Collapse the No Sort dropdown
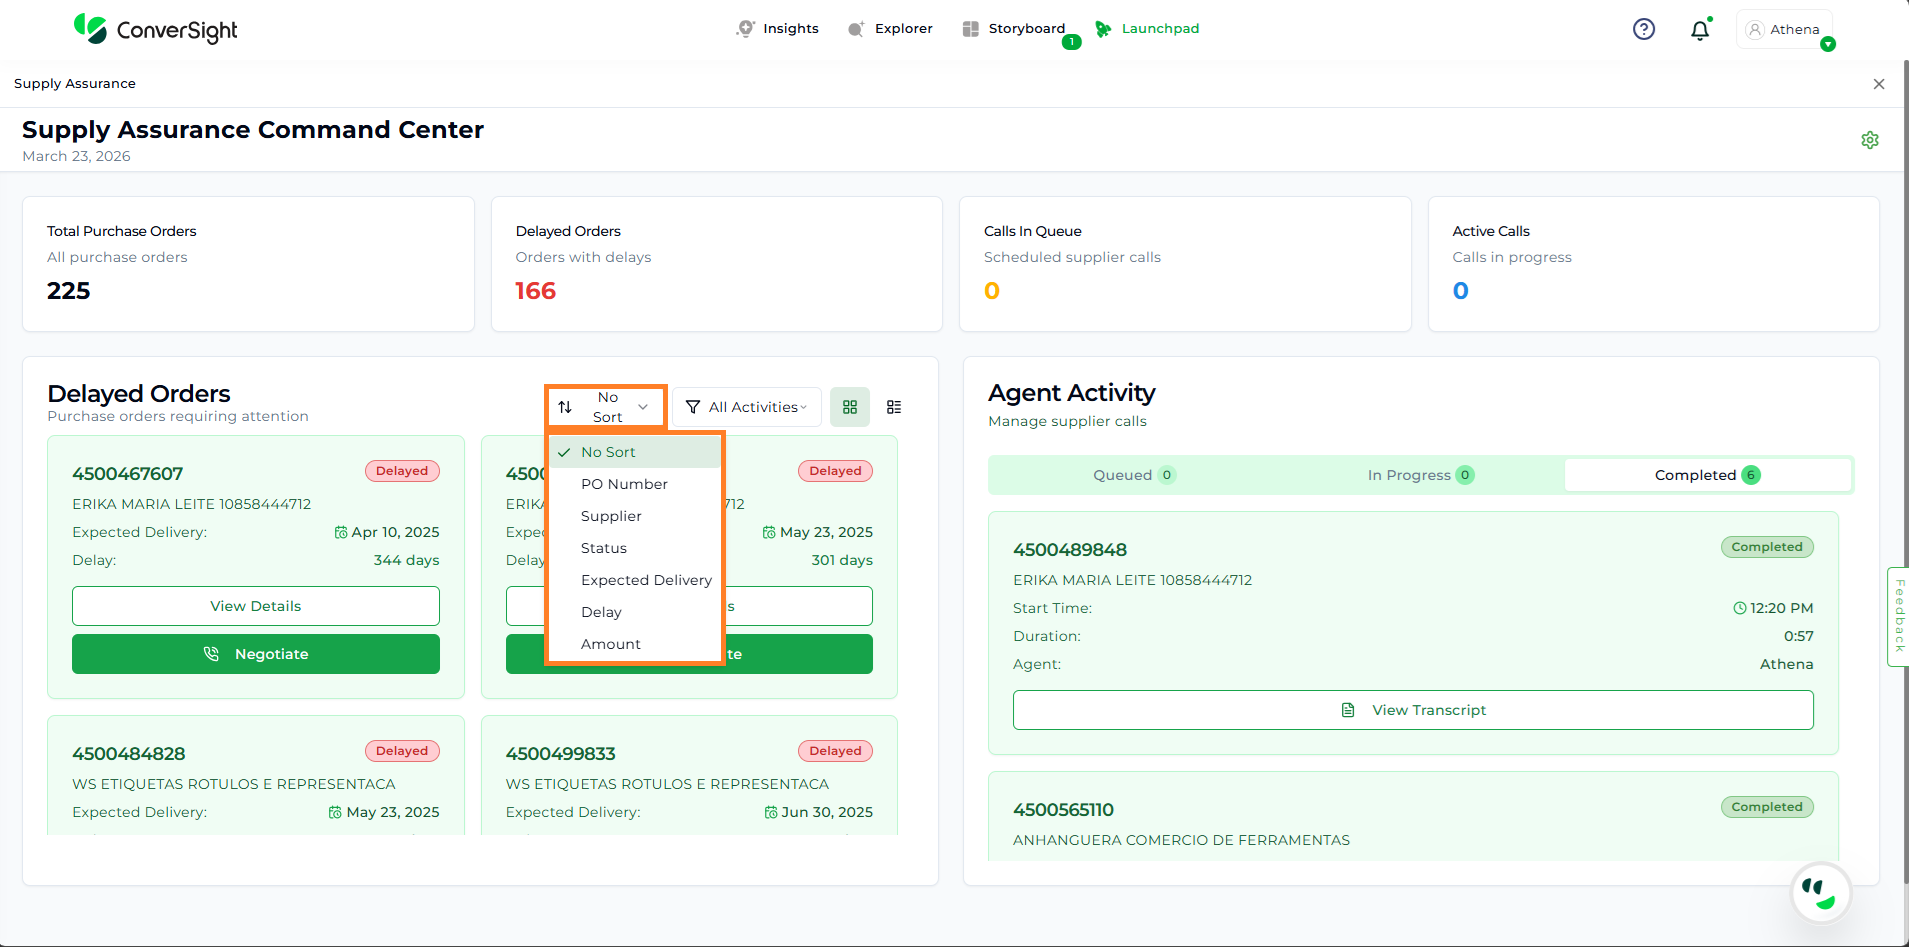 pos(605,407)
